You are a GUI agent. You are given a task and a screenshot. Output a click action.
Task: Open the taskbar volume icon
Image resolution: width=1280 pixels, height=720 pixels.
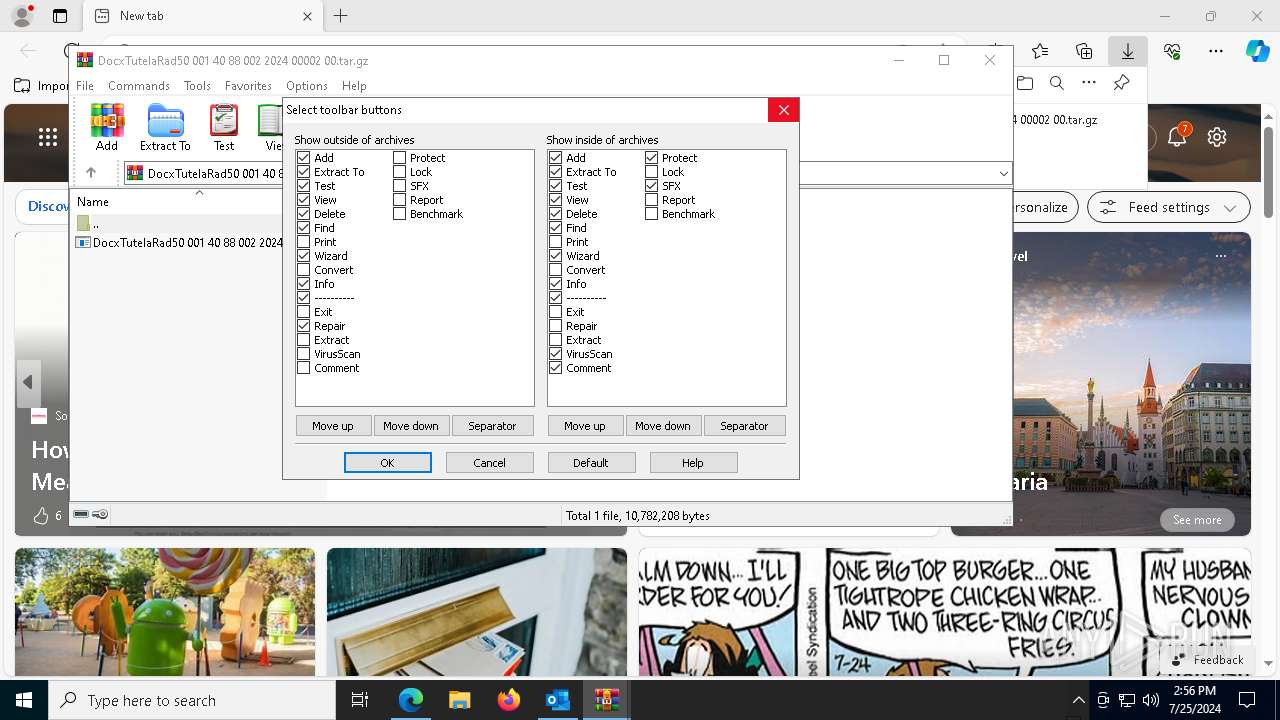point(1151,700)
